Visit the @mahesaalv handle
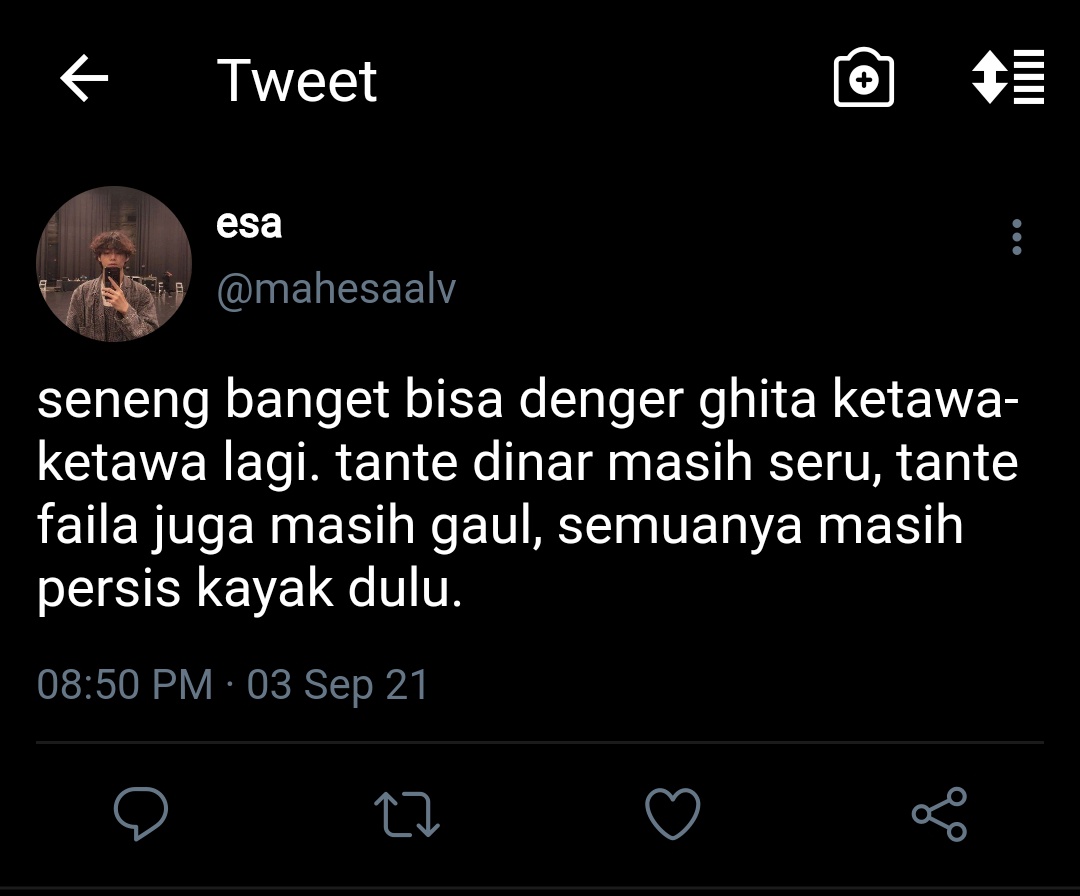1080x896 pixels. 336,289
